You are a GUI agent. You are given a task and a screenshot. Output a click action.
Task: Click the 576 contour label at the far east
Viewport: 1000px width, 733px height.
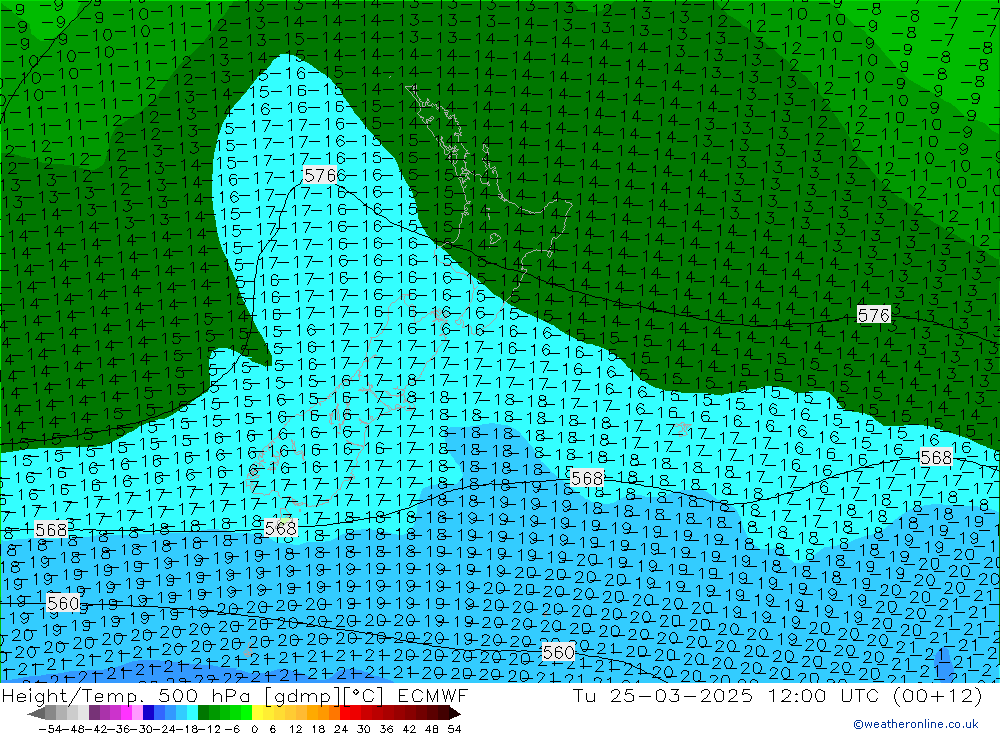pos(874,315)
